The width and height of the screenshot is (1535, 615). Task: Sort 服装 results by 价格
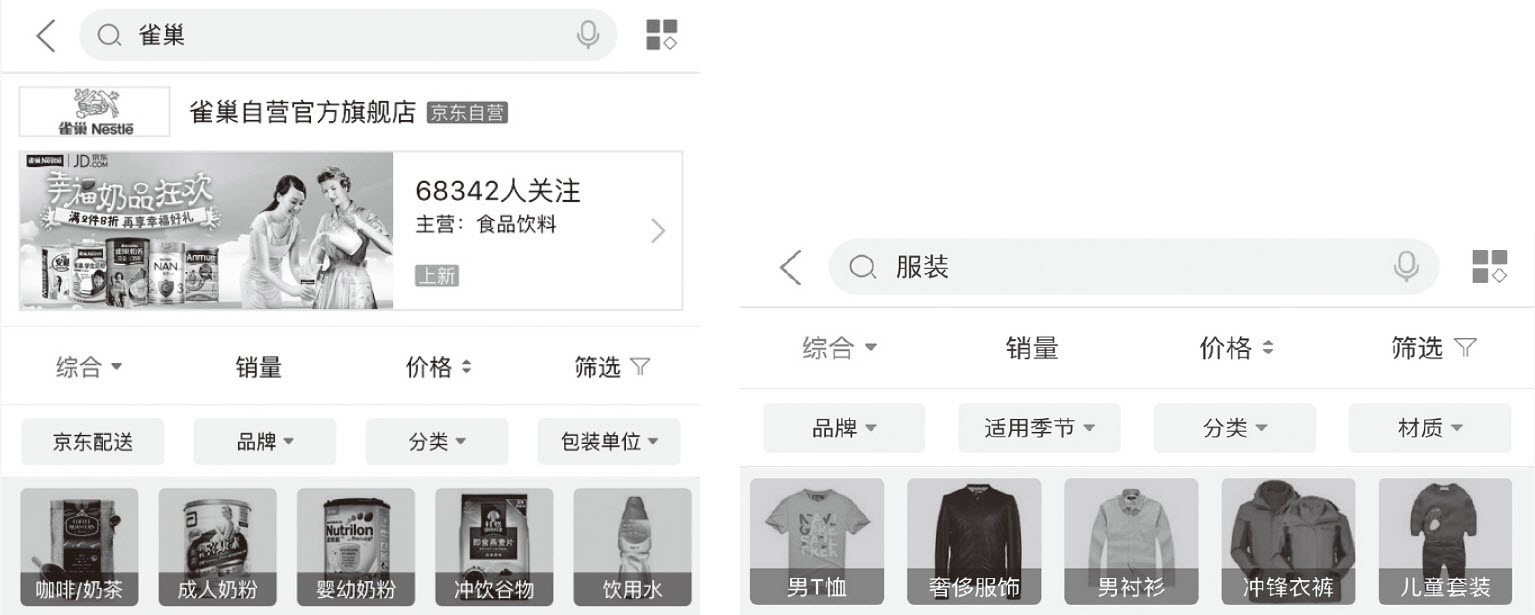pyautogui.click(x=1237, y=347)
